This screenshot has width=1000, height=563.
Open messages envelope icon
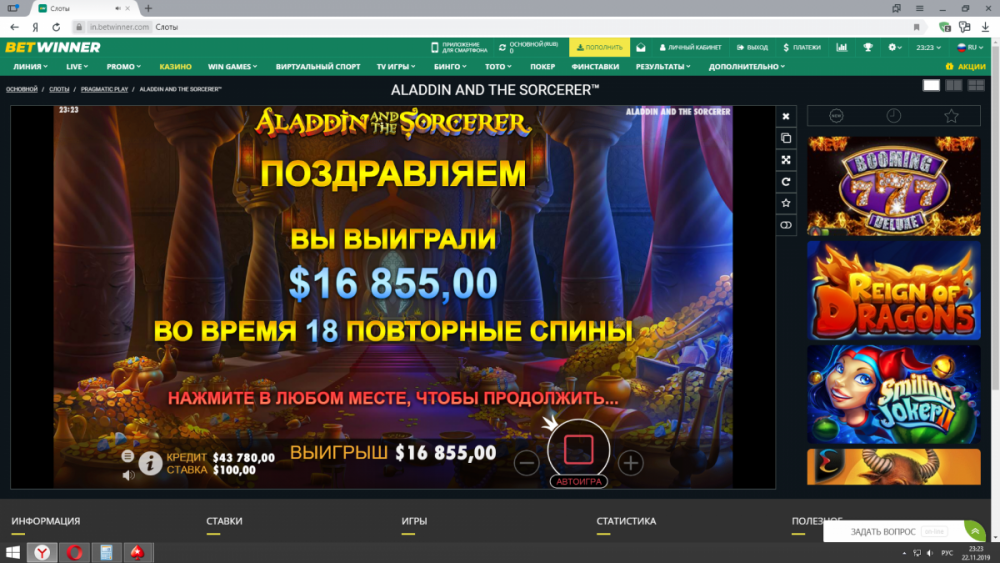coord(641,47)
